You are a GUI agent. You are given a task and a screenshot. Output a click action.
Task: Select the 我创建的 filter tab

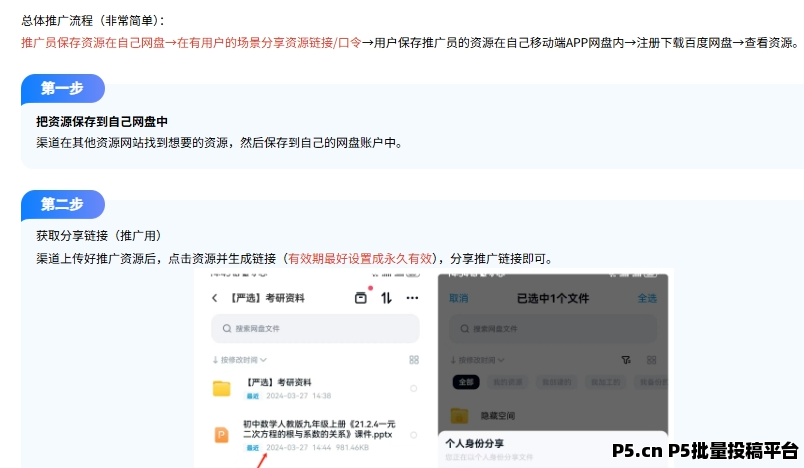click(x=557, y=382)
